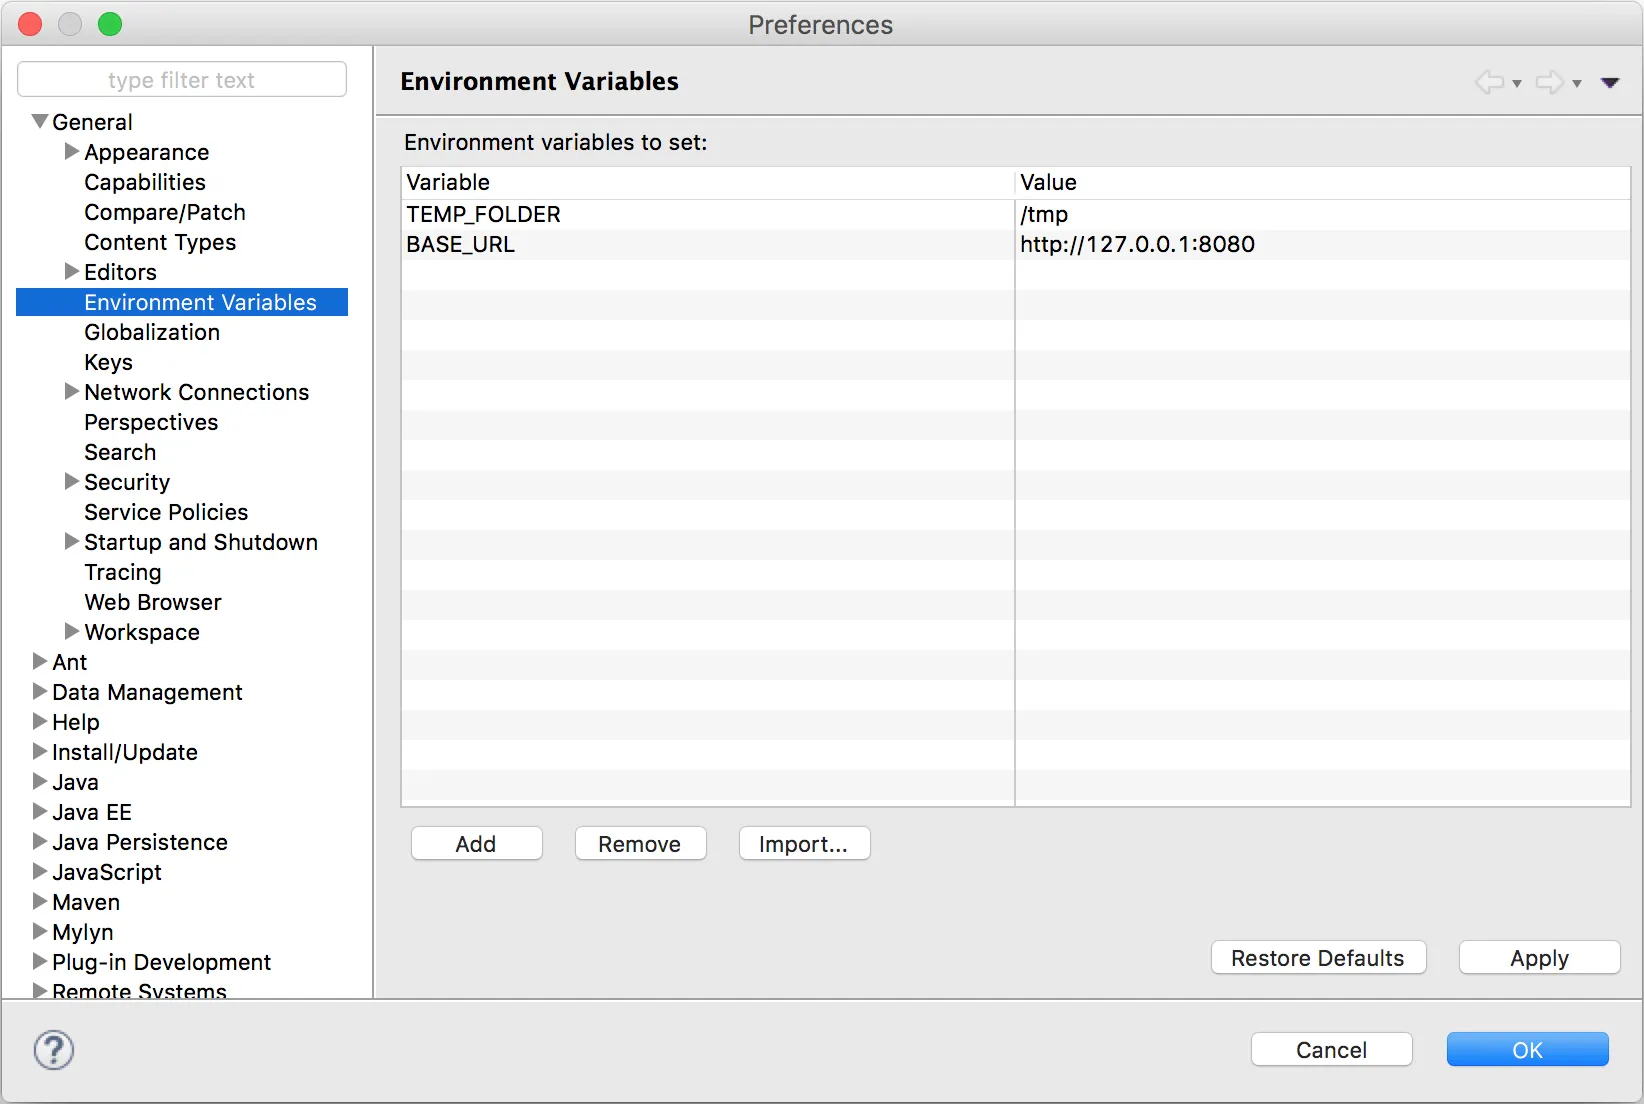Expand the Network Connections node
The image size is (1644, 1104).
[72, 392]
